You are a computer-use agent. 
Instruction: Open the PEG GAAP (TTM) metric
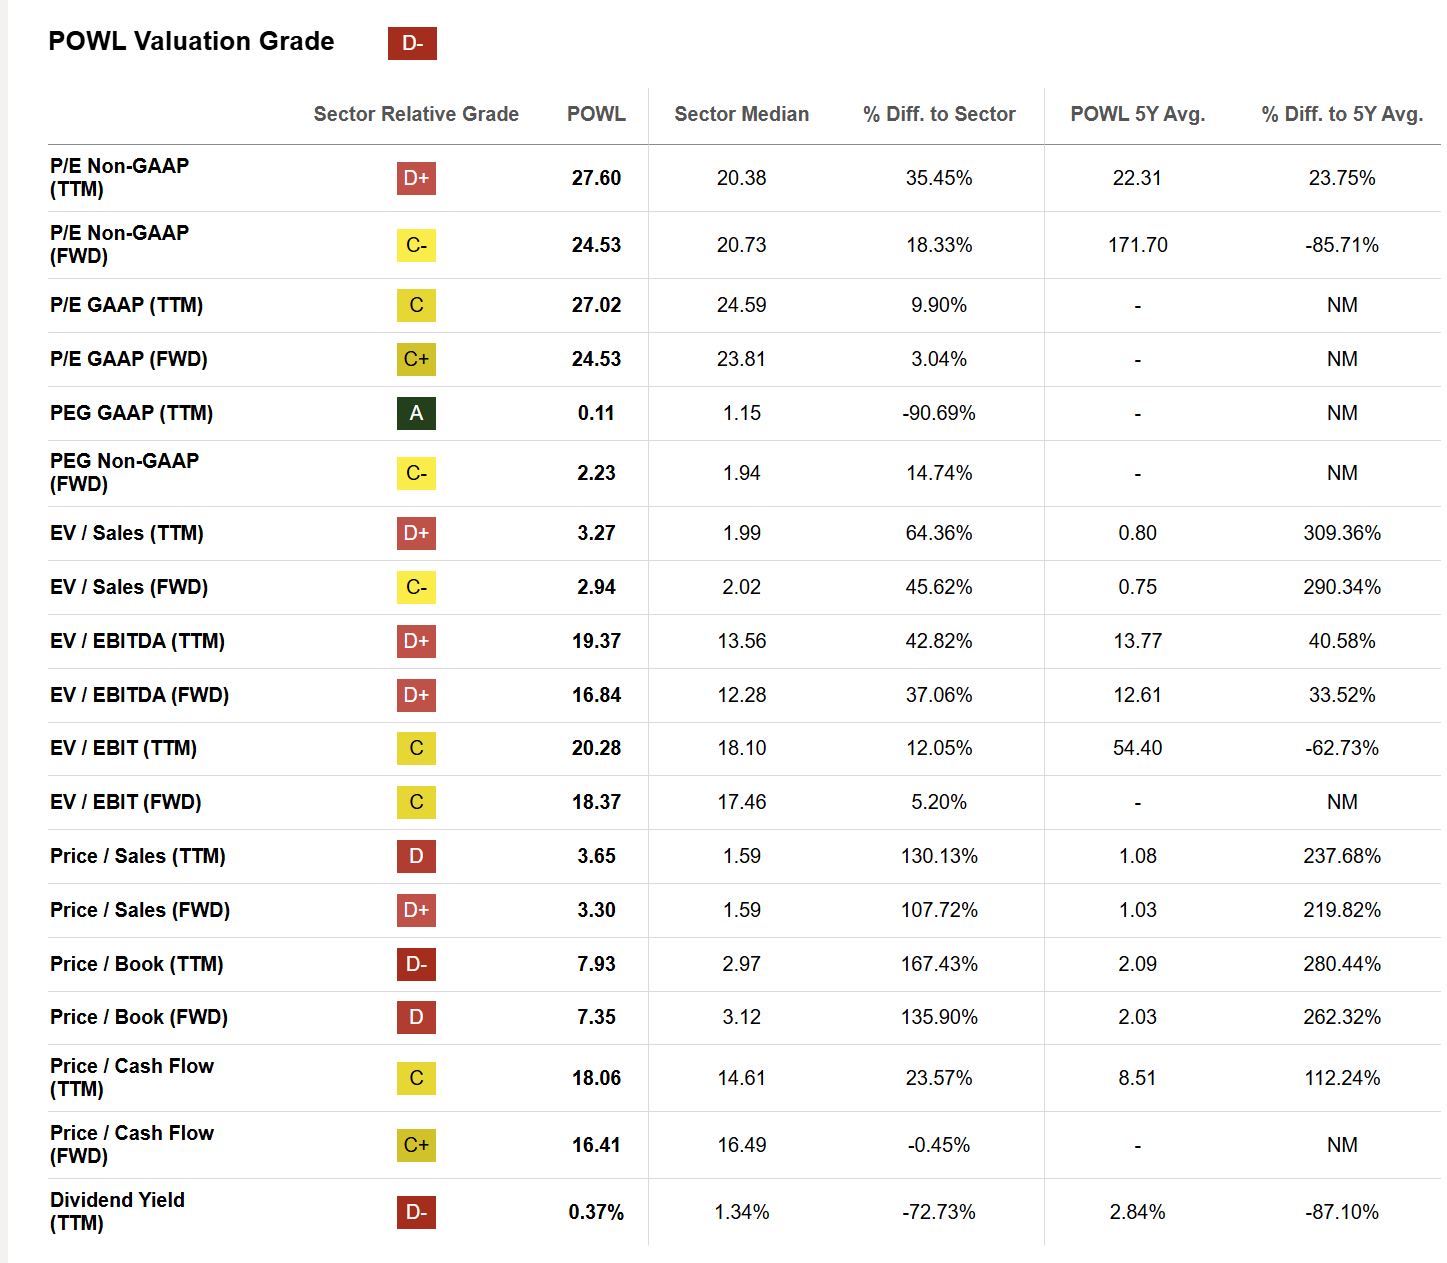(x=131, y=413)
